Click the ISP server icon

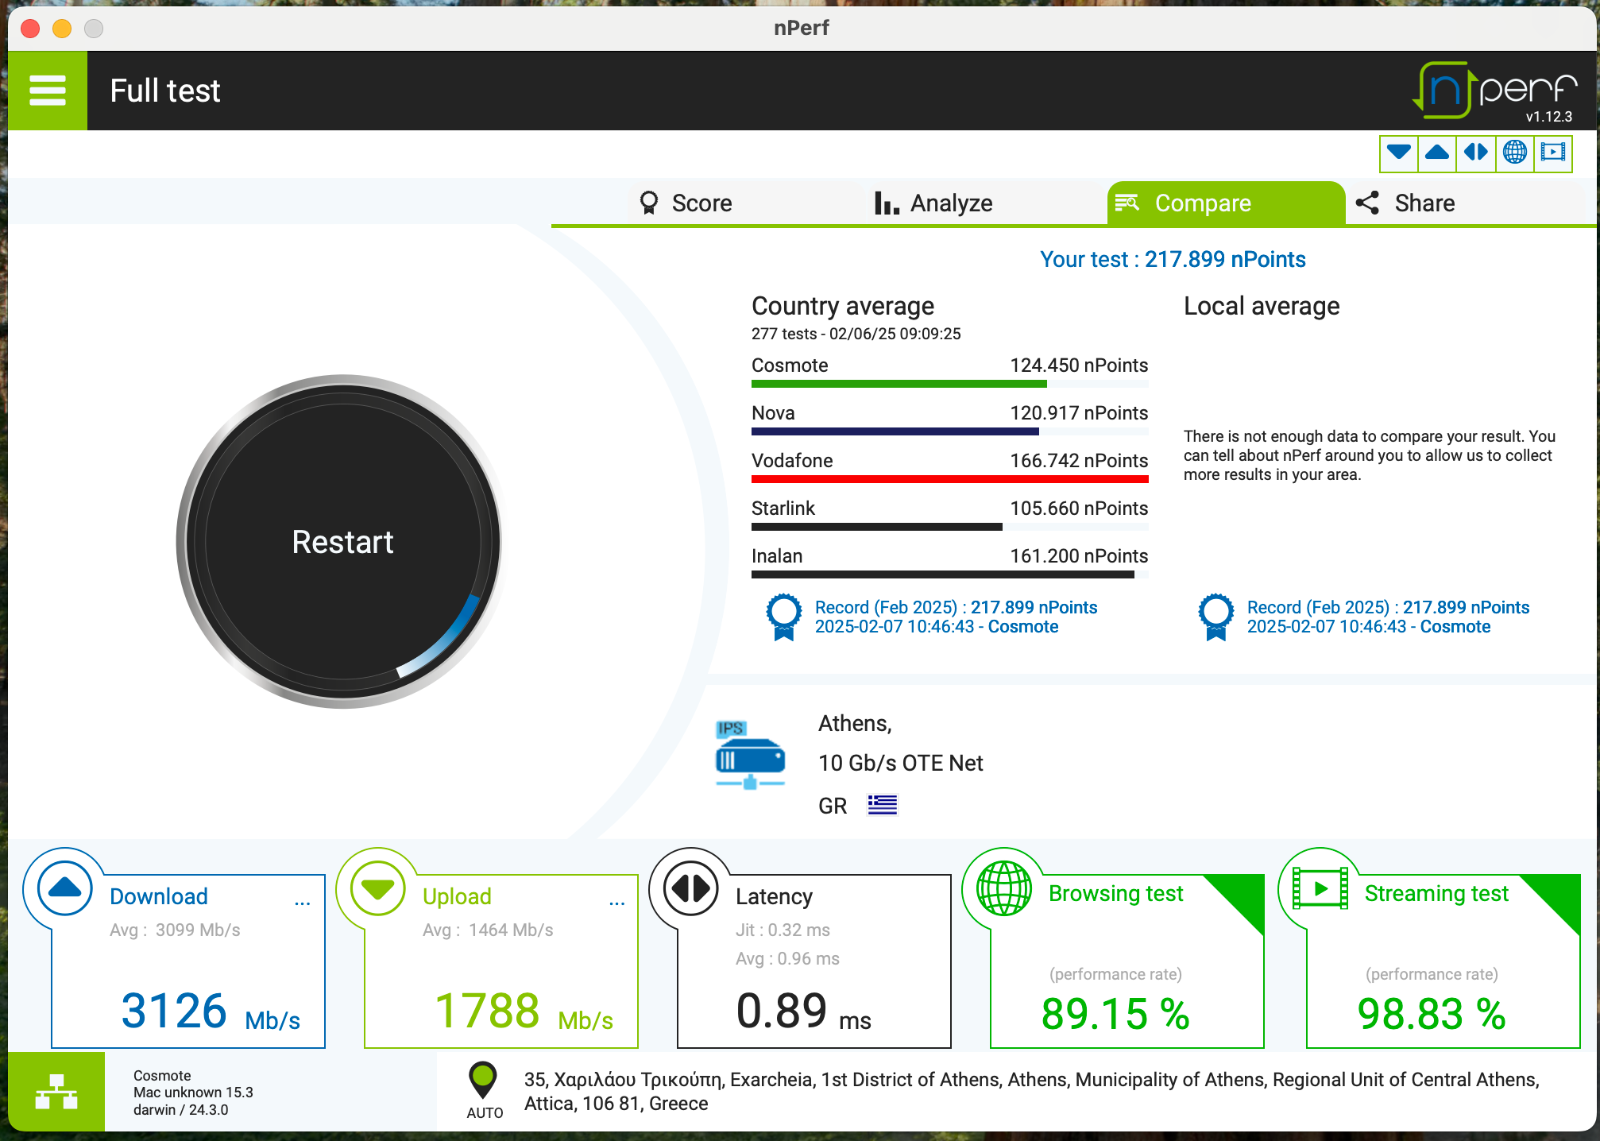750,755
